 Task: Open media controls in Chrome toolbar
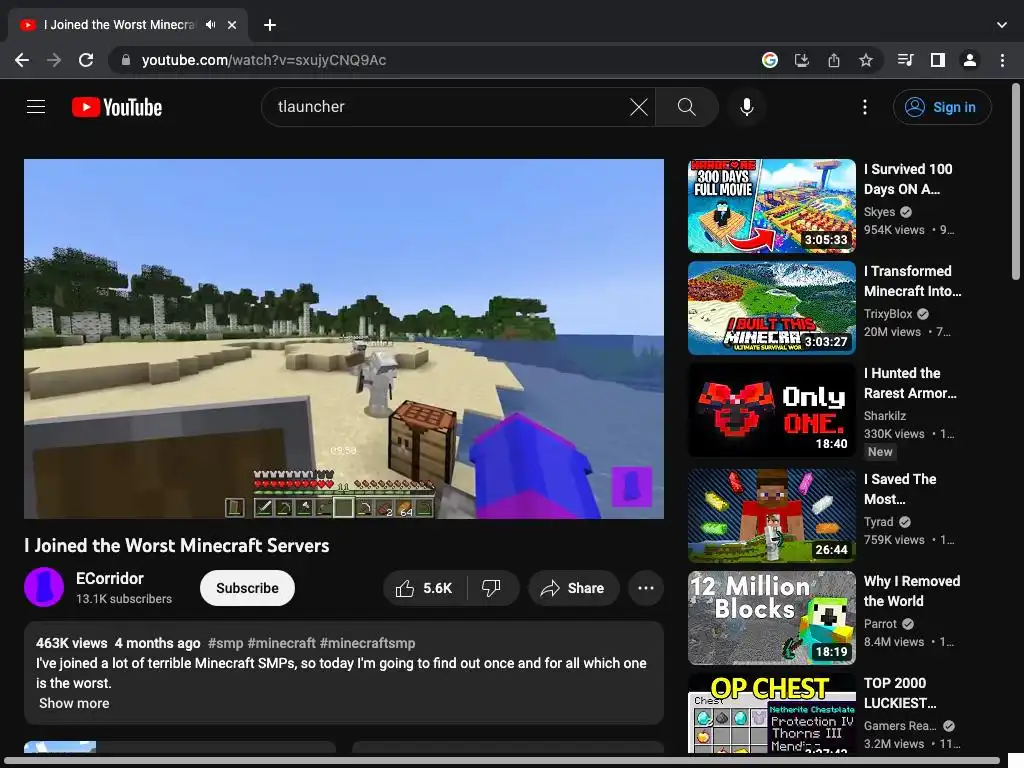(905, 60)
